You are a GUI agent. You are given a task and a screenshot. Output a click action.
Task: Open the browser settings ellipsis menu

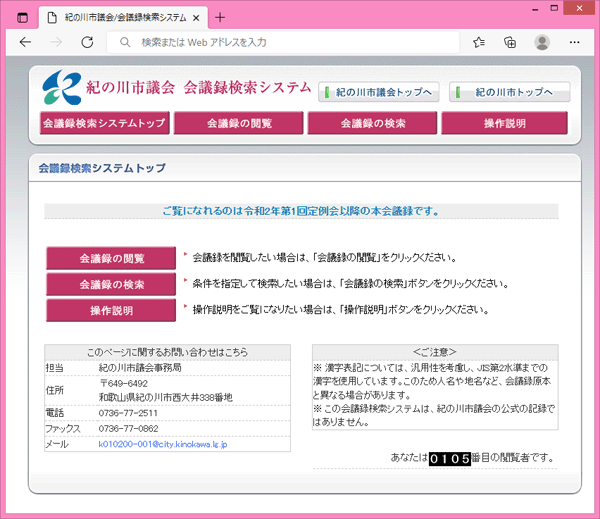click(574, 42)
